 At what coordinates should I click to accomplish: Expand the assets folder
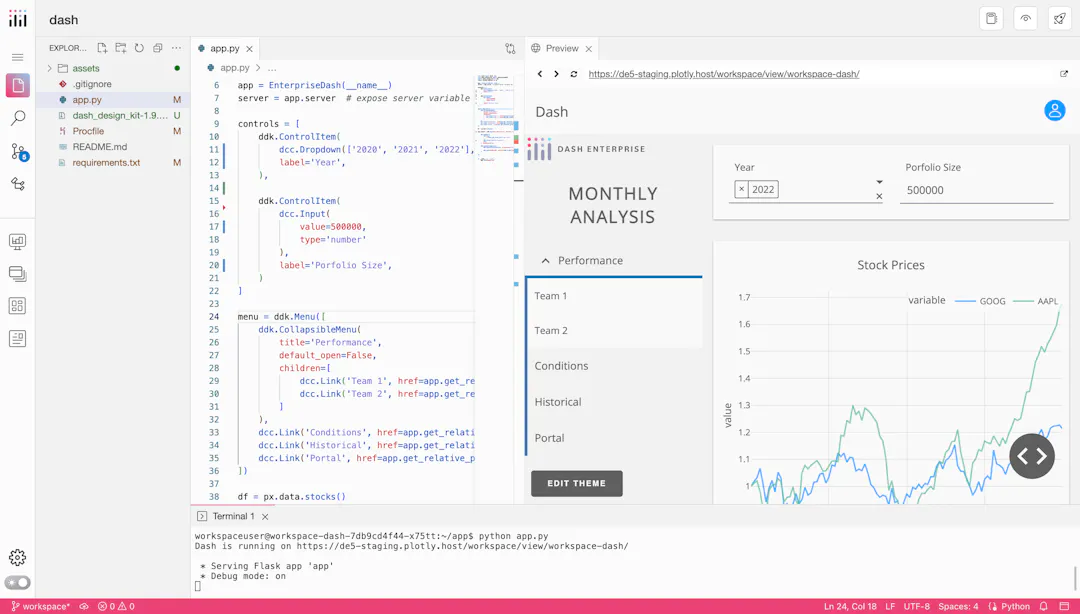50,68
